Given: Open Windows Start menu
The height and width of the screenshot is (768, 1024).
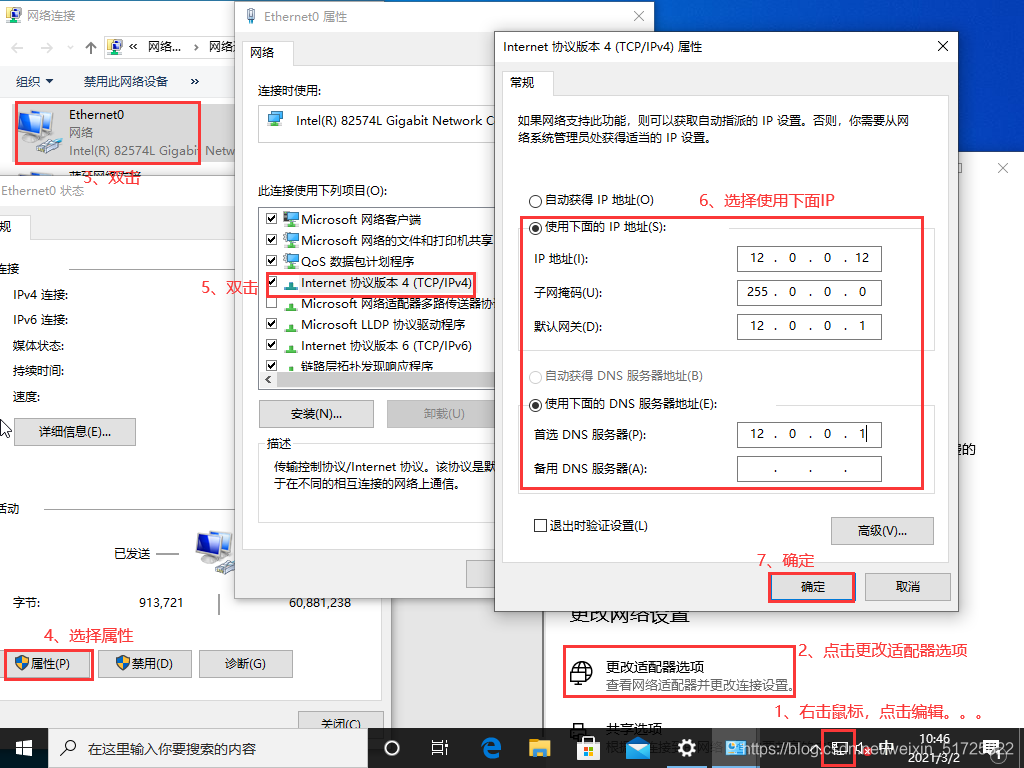Looking at the screenshot, I should (24, 748).
